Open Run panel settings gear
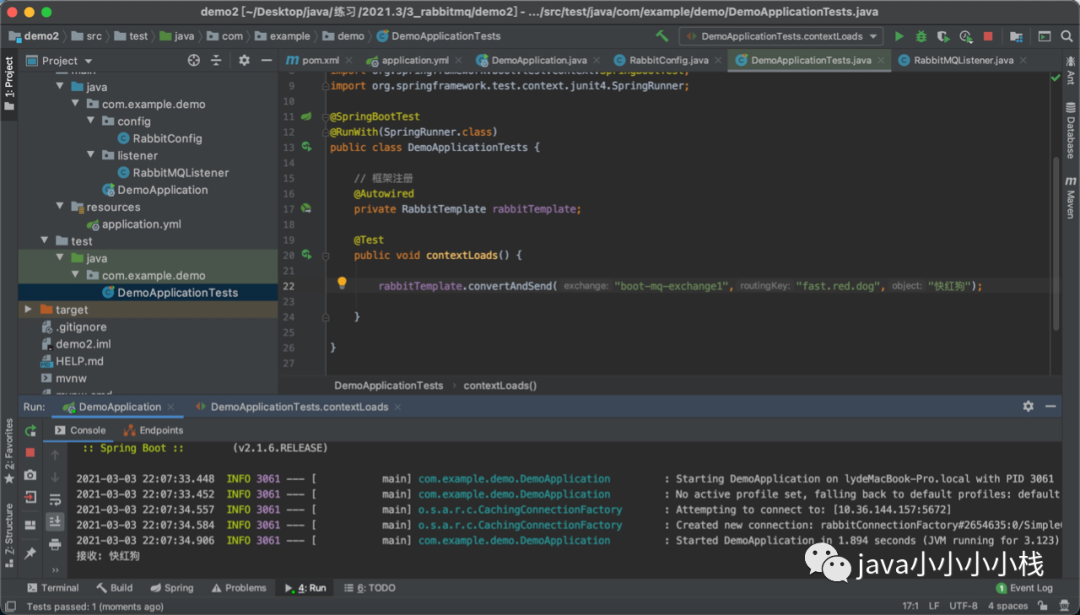The height and width of the screenshot is (615, 1080). pyautogui.click(x=1028, y=406)
